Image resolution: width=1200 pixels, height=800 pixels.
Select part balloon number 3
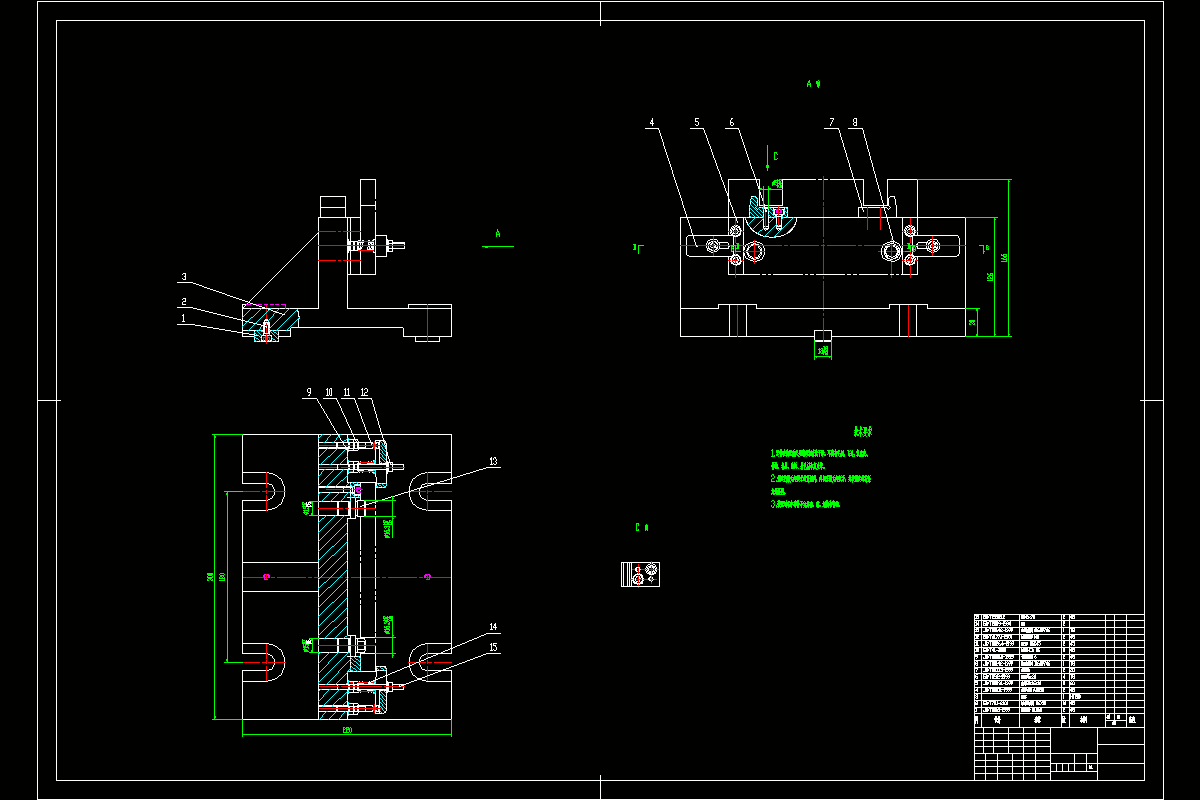pyautogui.click(x=184, y=277)
